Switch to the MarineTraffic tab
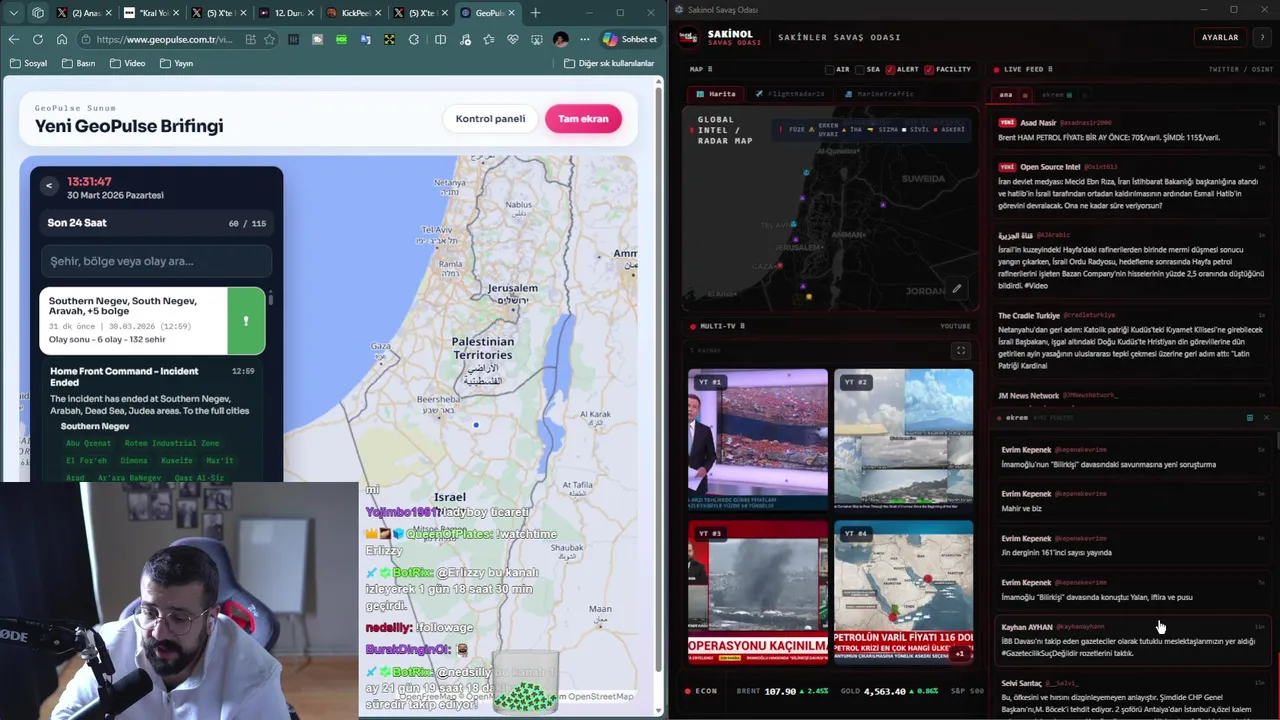The image size is (1280, 720). [880, 94]
